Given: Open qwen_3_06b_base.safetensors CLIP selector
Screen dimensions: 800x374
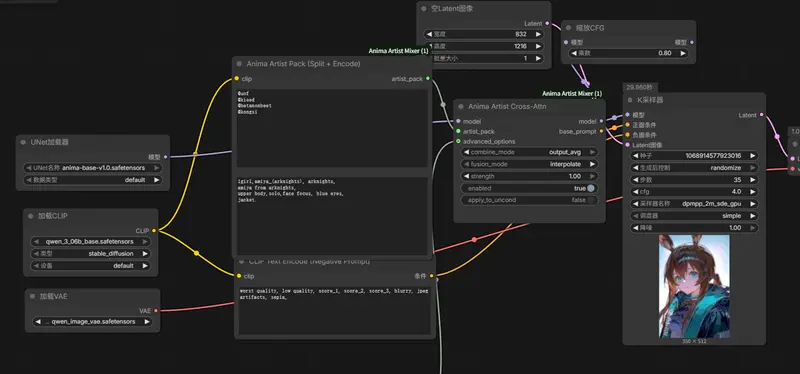Looking at the screenshot, I should click(91, 241).
